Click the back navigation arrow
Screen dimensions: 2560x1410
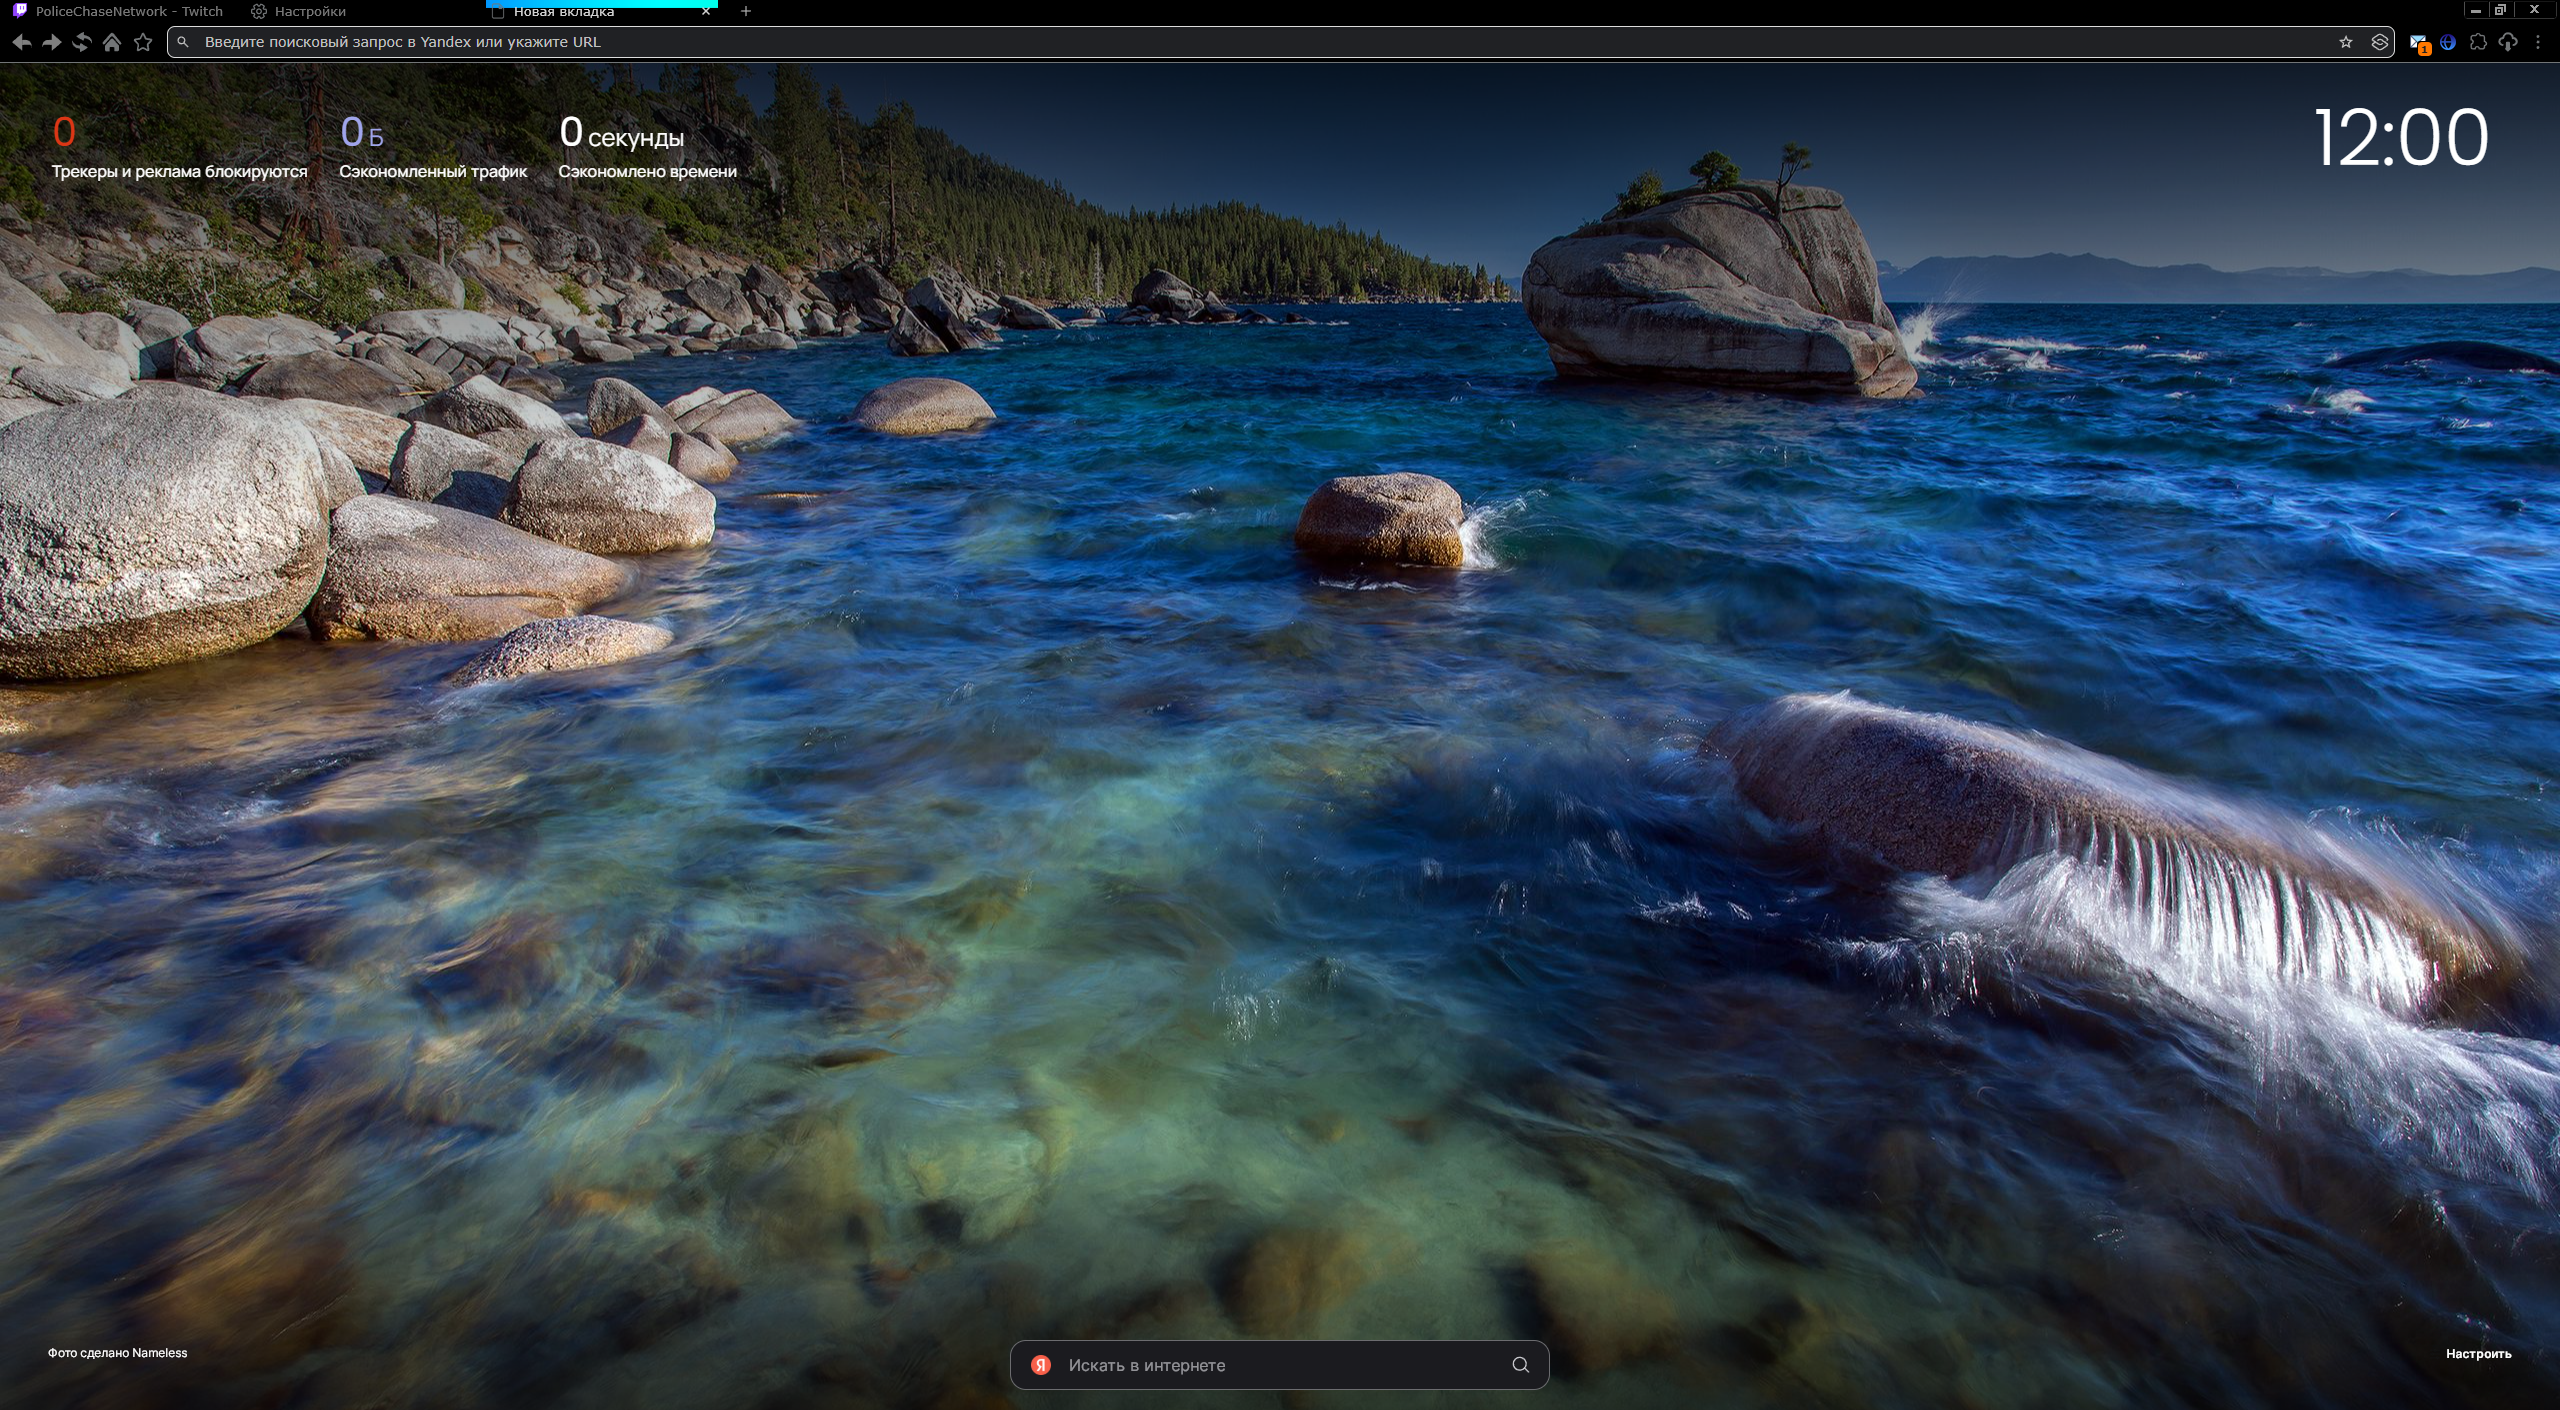[21, 42]
